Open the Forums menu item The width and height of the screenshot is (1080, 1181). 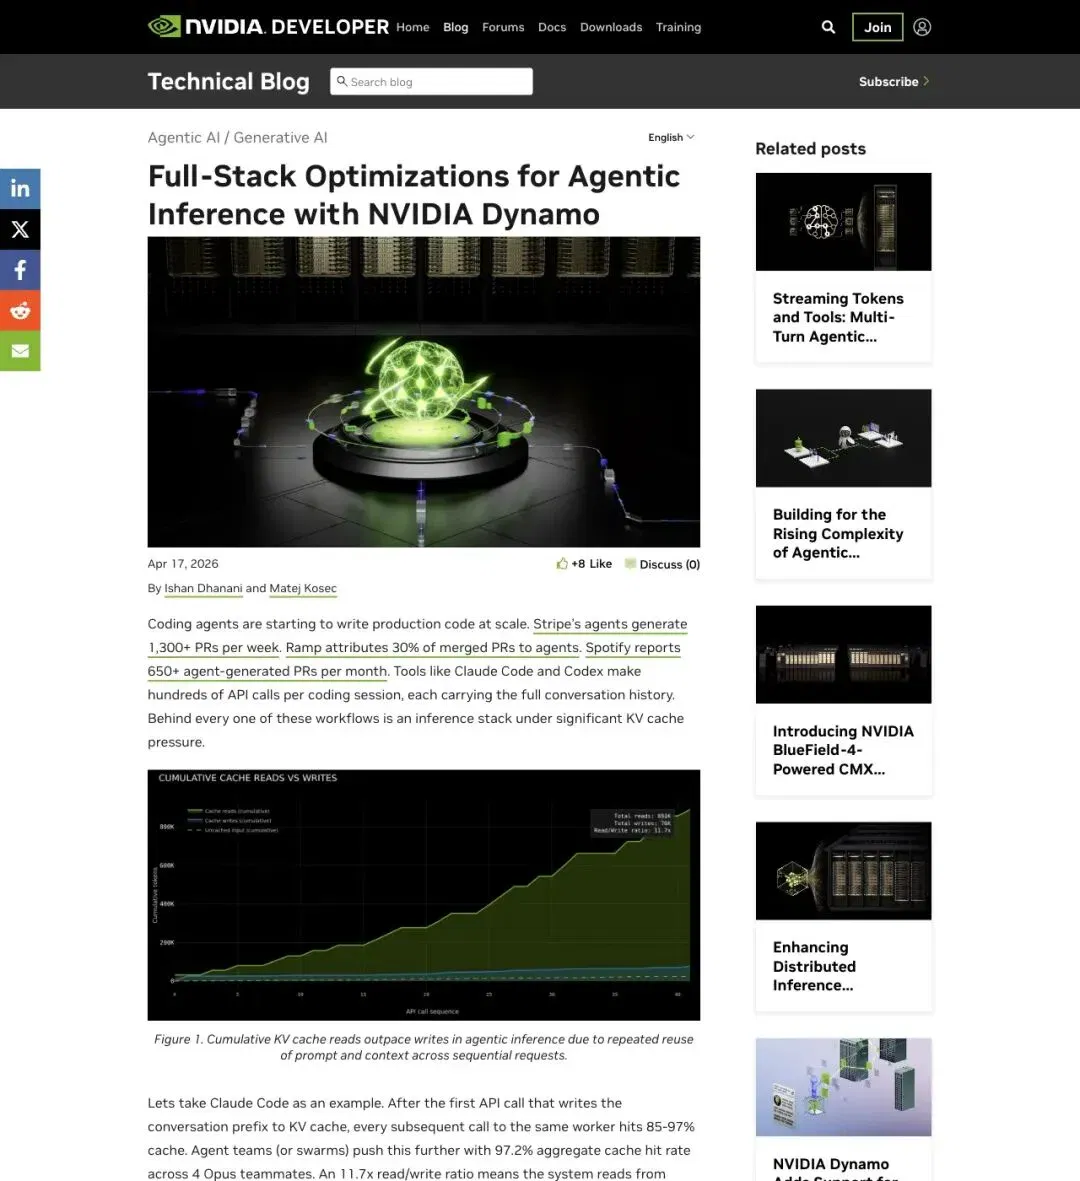coord(503,27)
